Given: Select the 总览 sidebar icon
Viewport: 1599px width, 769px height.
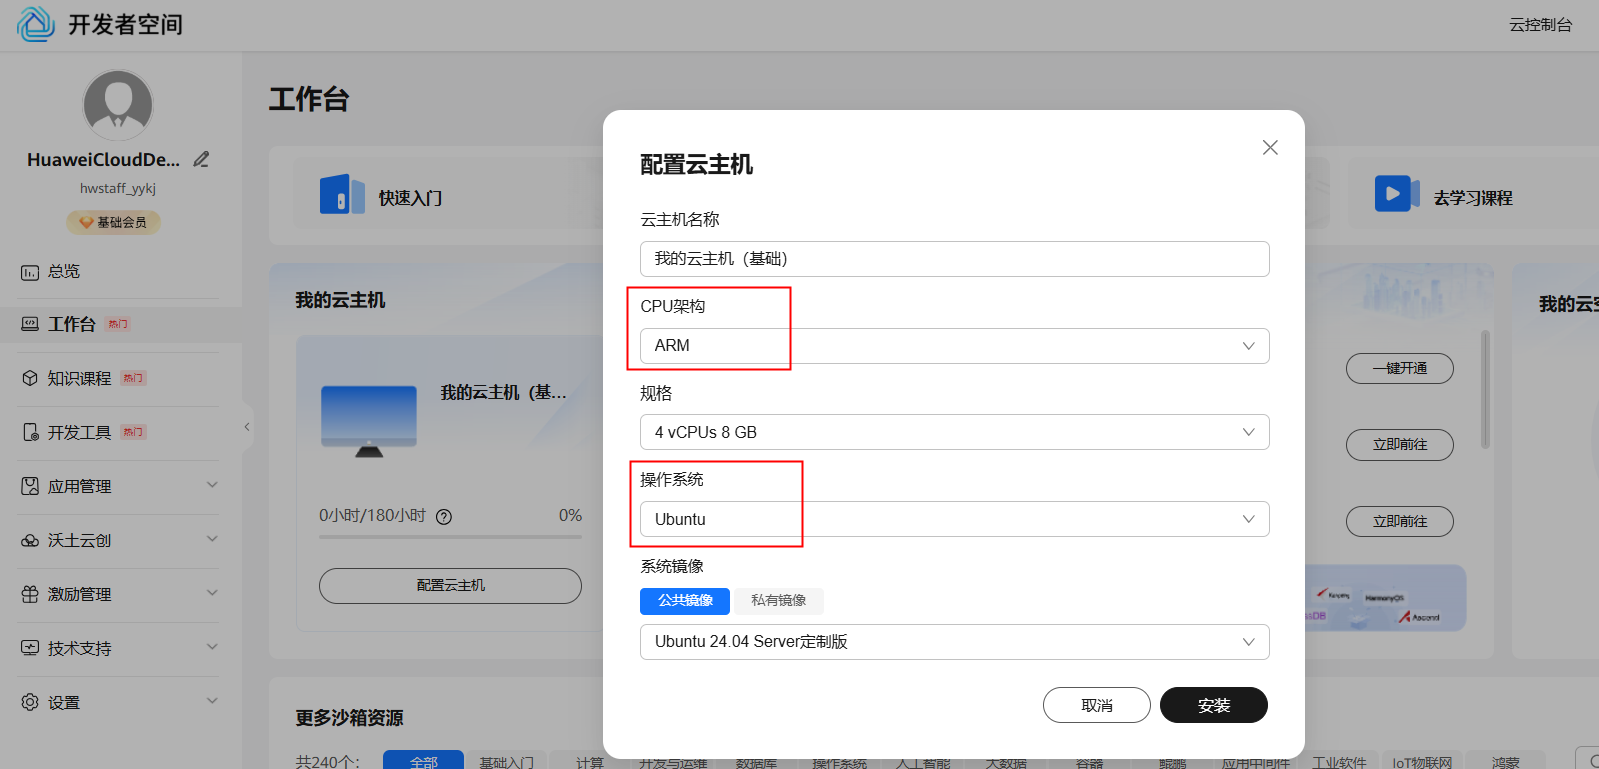Looking at the screenshot, I should pyautogui.click(x=30, y=272).
